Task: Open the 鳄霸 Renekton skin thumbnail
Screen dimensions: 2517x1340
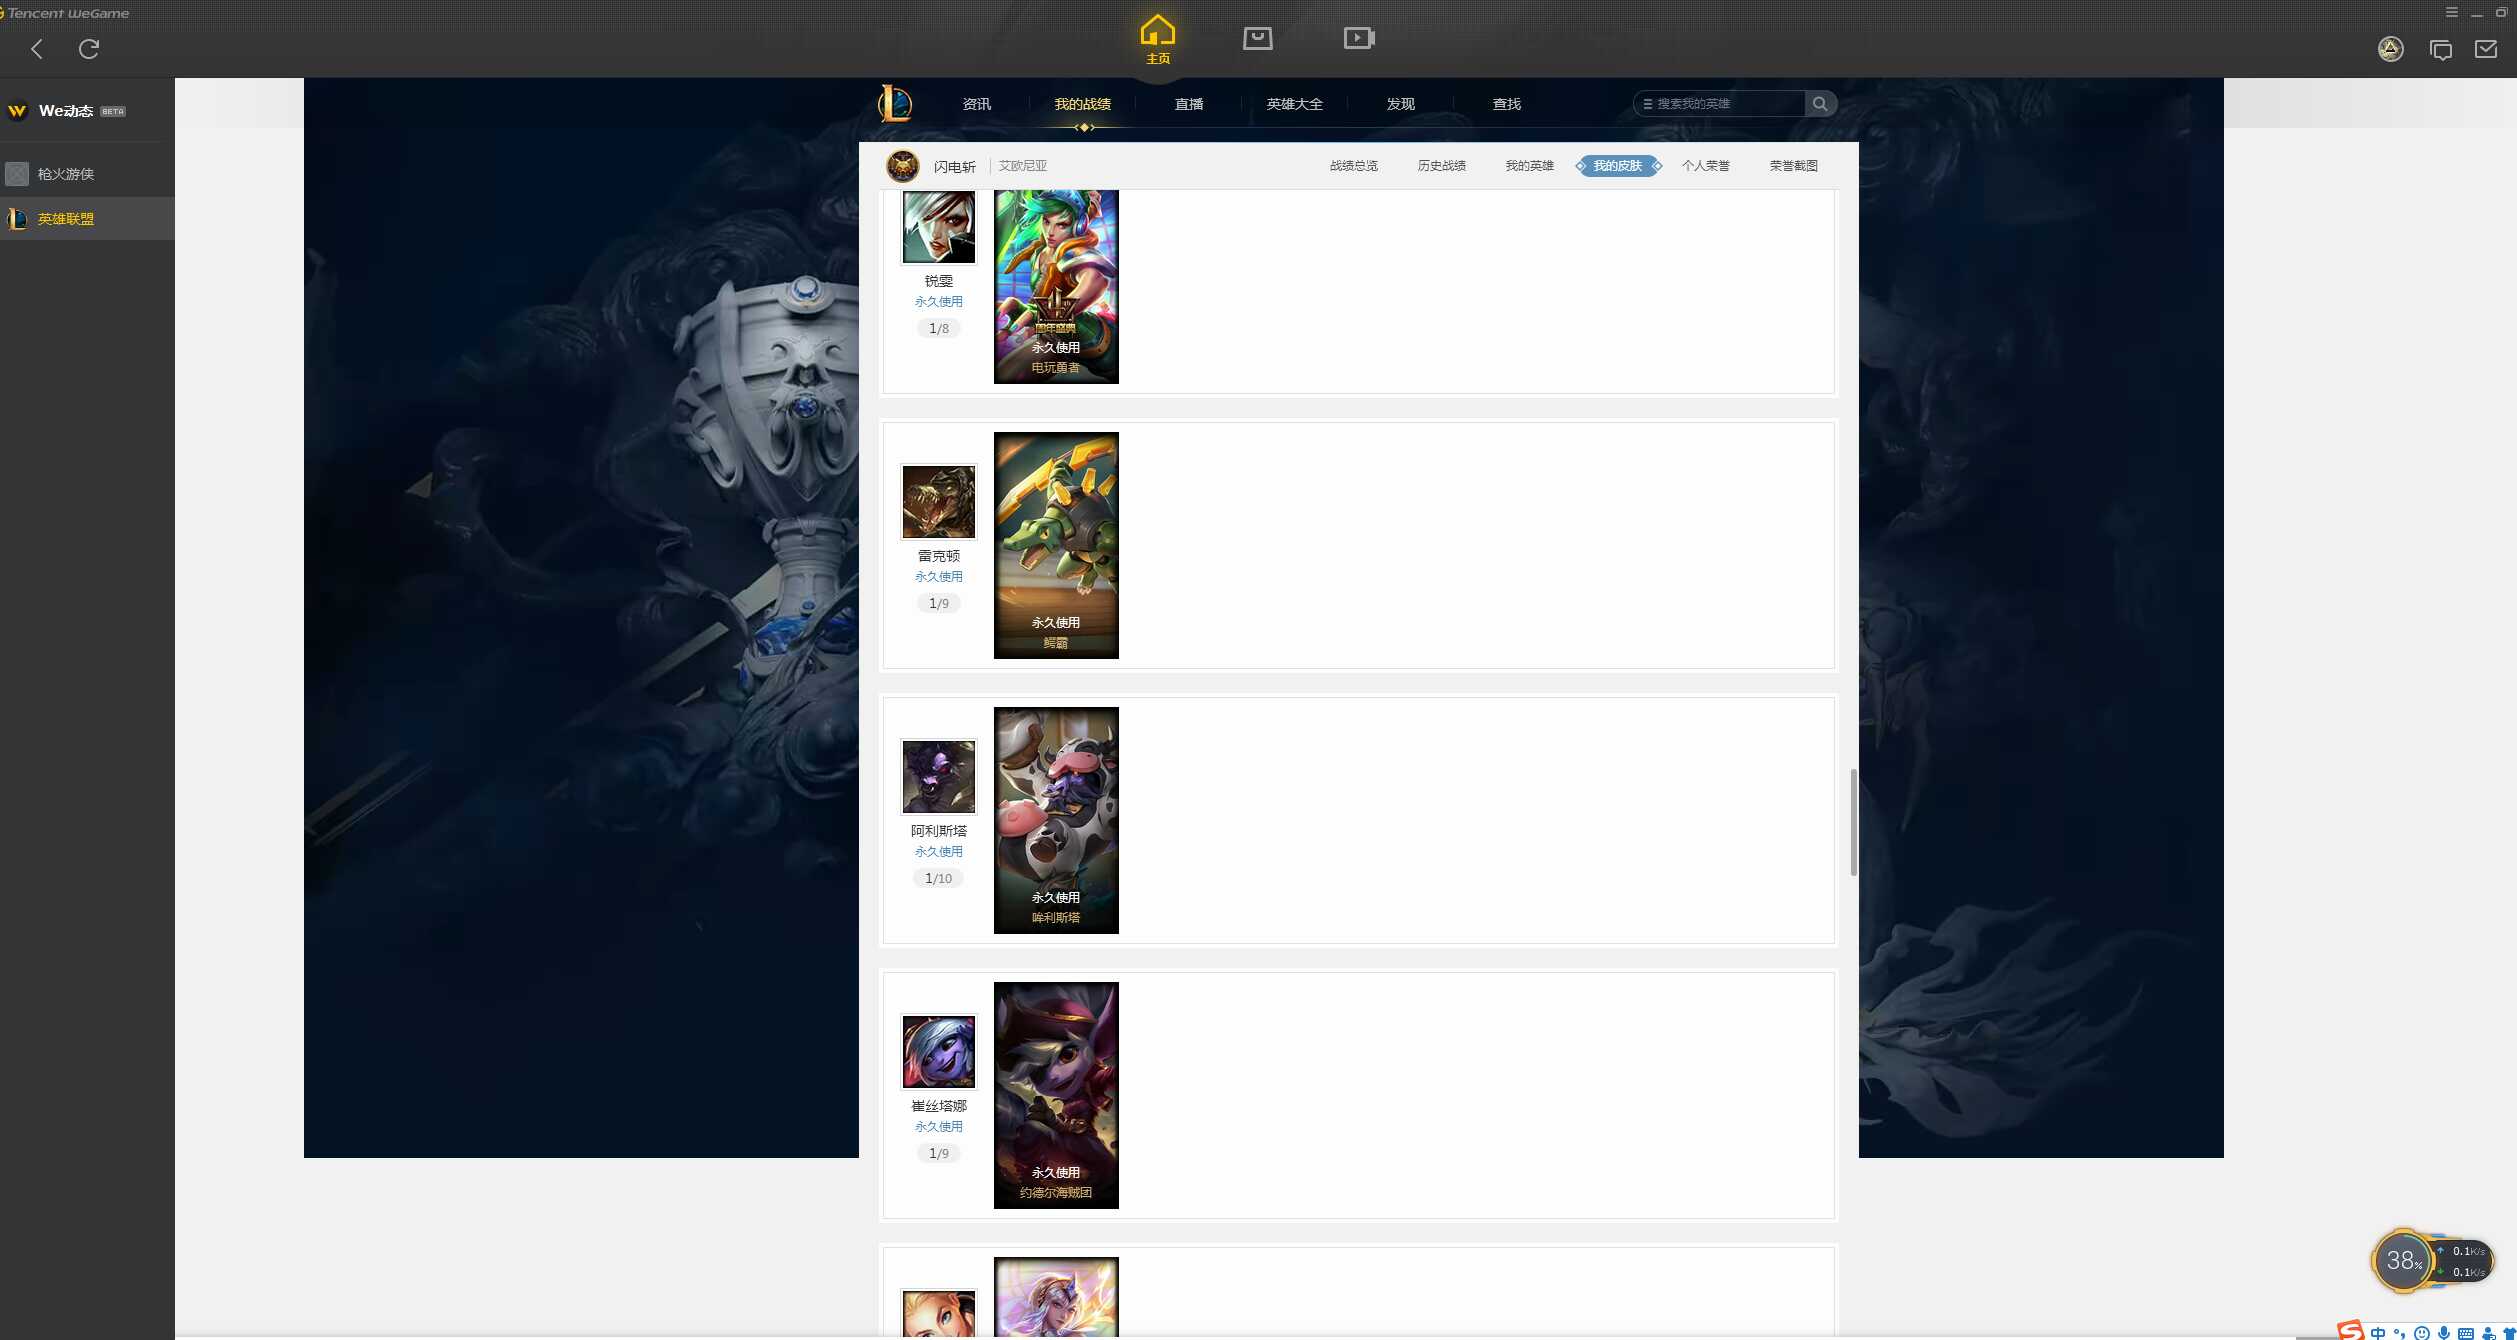Action: coord(1056,545)
